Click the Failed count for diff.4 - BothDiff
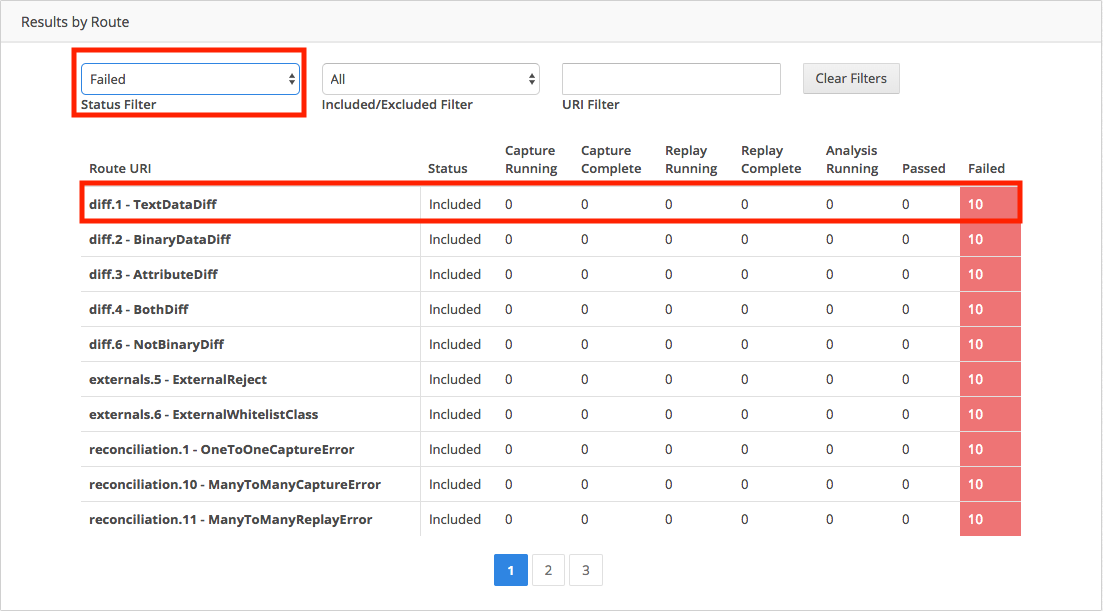Screen dimensions: 1103x611 click(990, 309)
